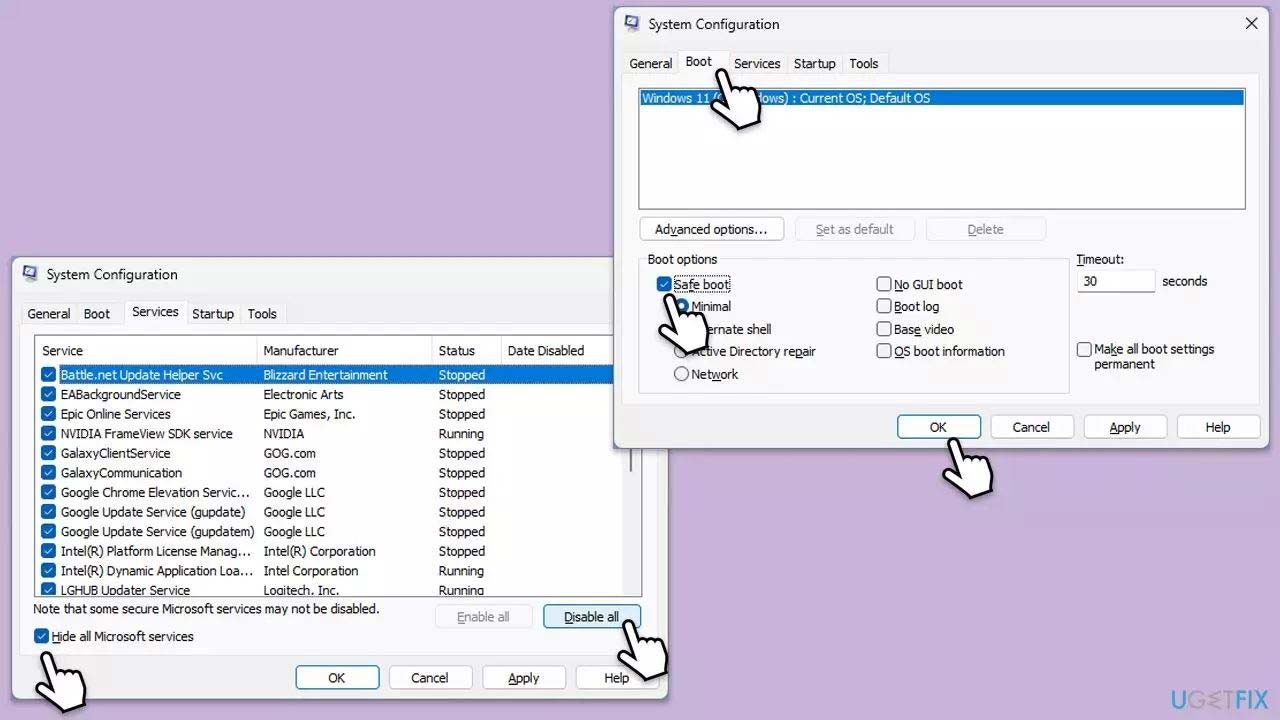Enable the Boot log checkbox
Image resolution: width=1280 pixels, height=720 pixels.
[884, 306]
